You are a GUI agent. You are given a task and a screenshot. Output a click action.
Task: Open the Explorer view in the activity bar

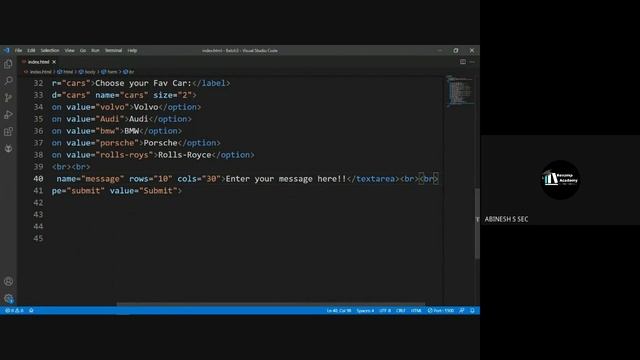click(8, 64)
